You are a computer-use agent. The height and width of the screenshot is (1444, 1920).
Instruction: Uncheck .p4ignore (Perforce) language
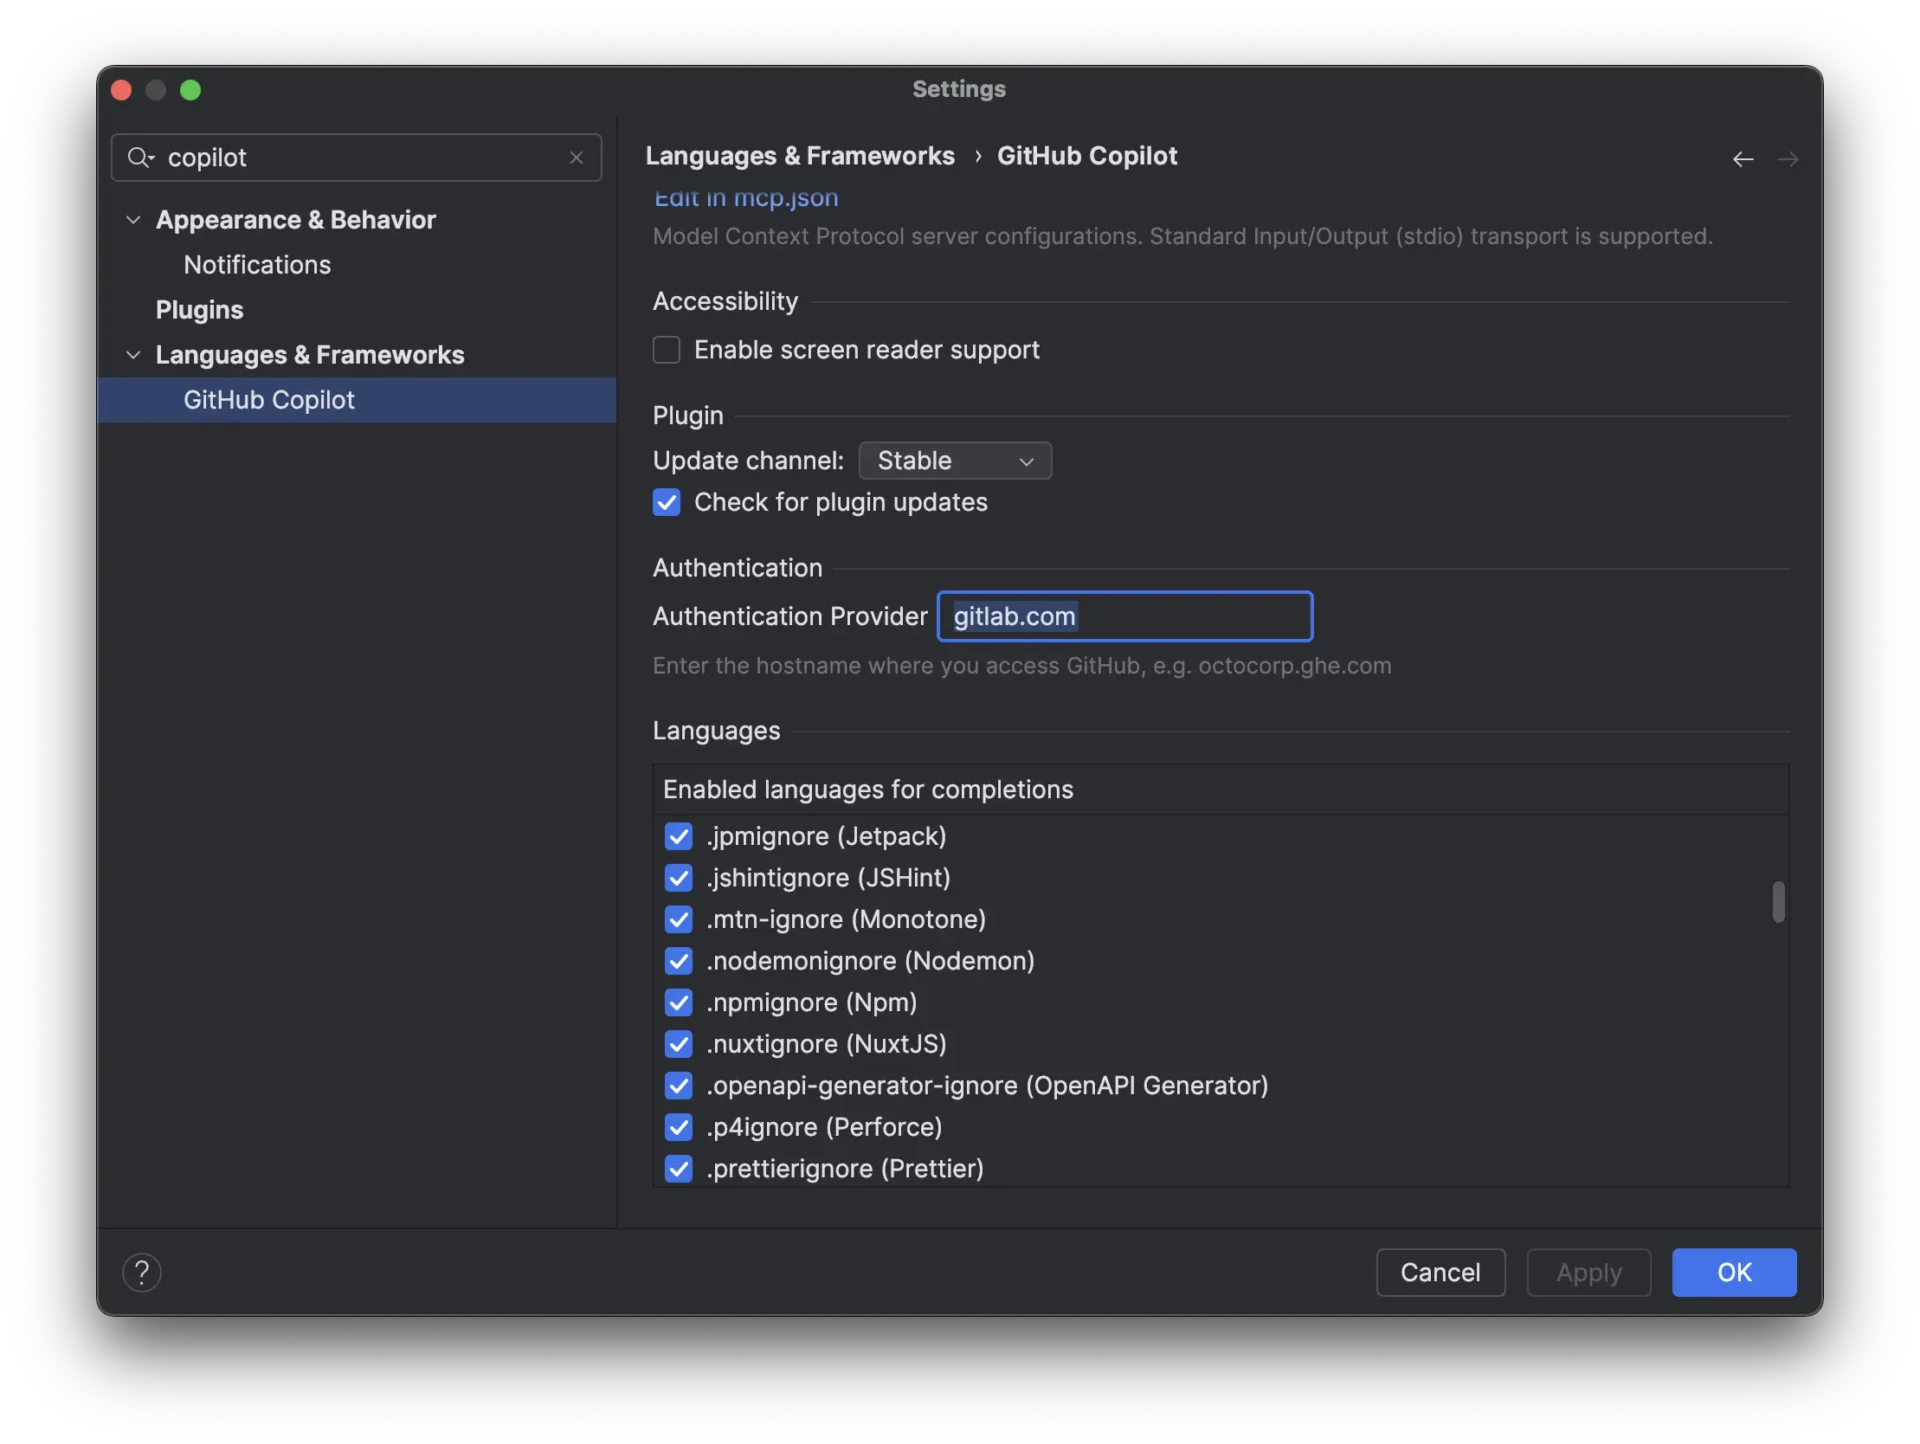pos(678,1127)
